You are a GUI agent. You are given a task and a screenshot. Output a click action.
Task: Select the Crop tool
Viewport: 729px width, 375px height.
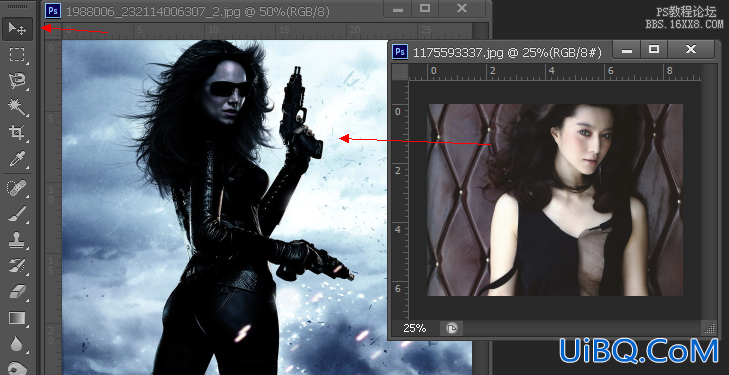(x=17, y=133)
